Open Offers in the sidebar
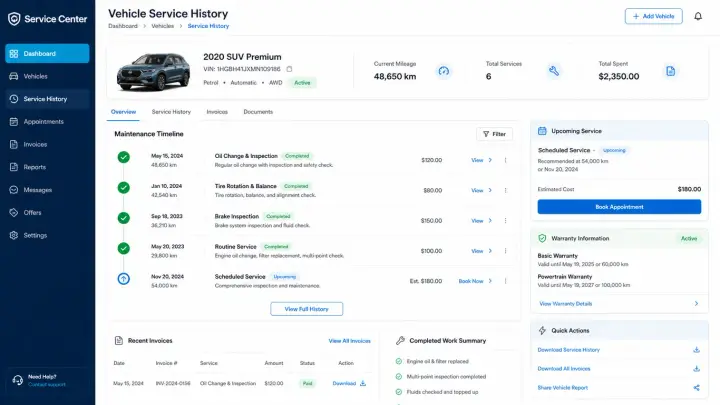 pyautogui.click(x=47, y=213)
